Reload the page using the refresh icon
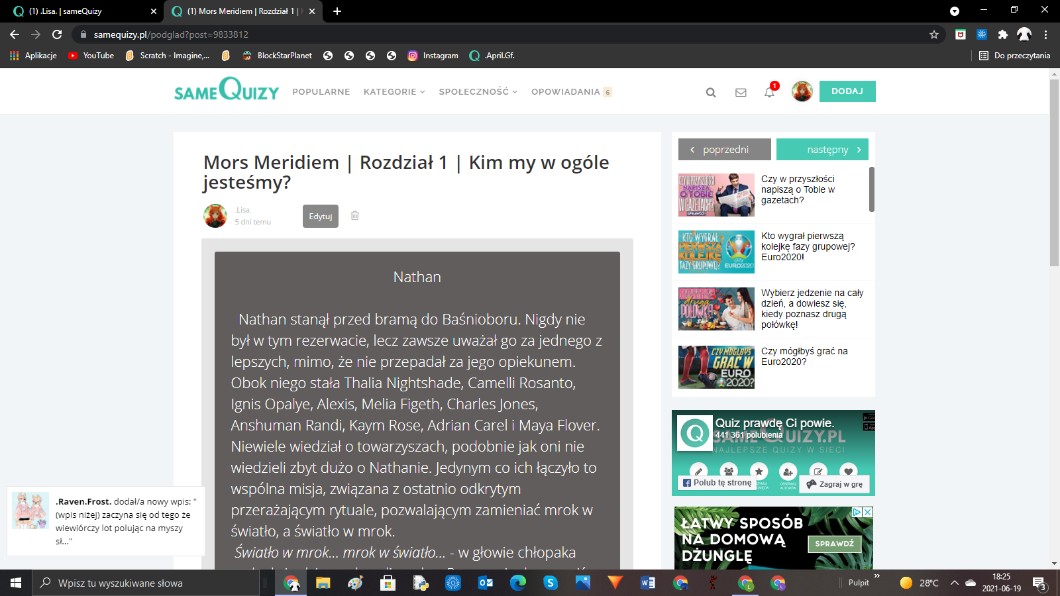 [56, 34]
